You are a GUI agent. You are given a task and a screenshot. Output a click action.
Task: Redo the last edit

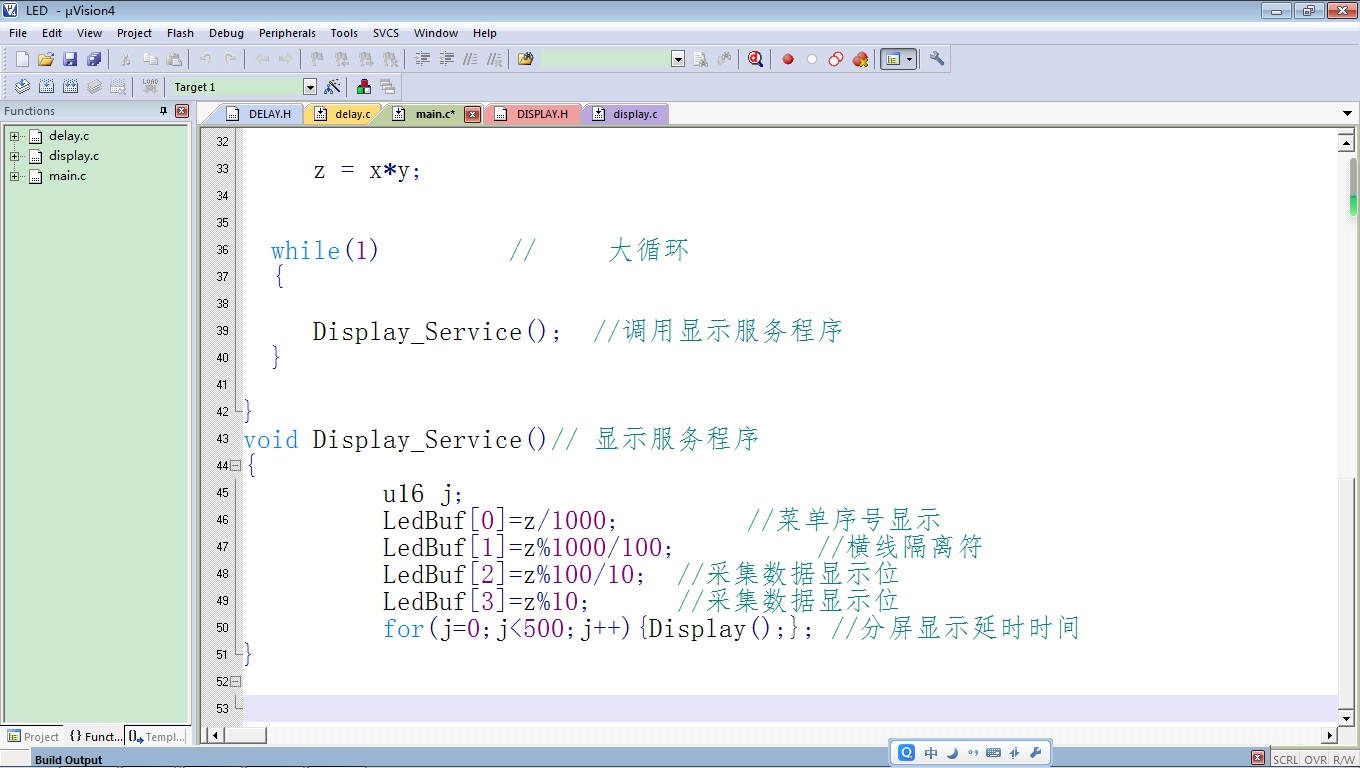pyautogui.click(x=230, y=59)
